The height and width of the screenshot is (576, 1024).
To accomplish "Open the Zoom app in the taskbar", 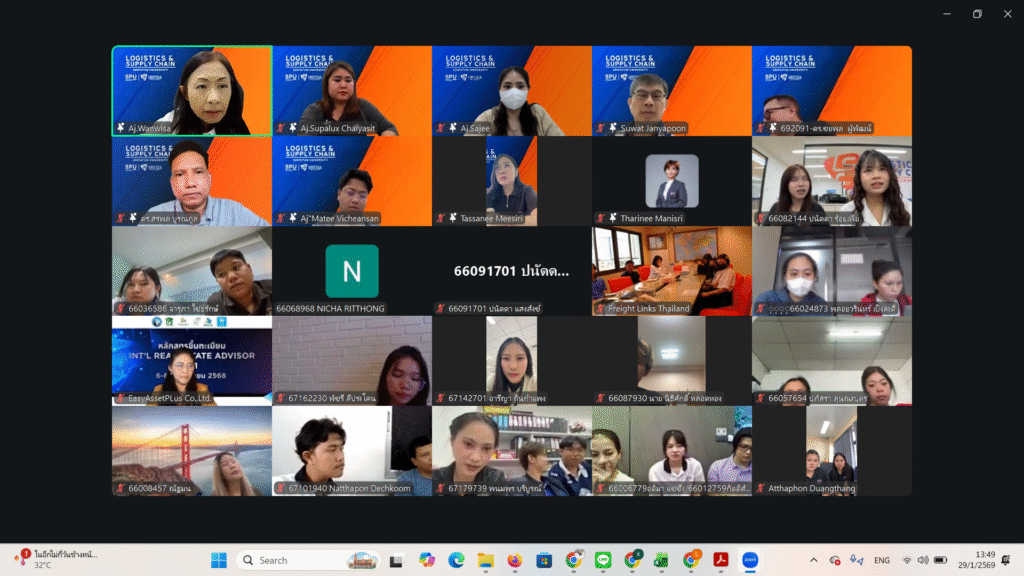I will click(750, 560).
